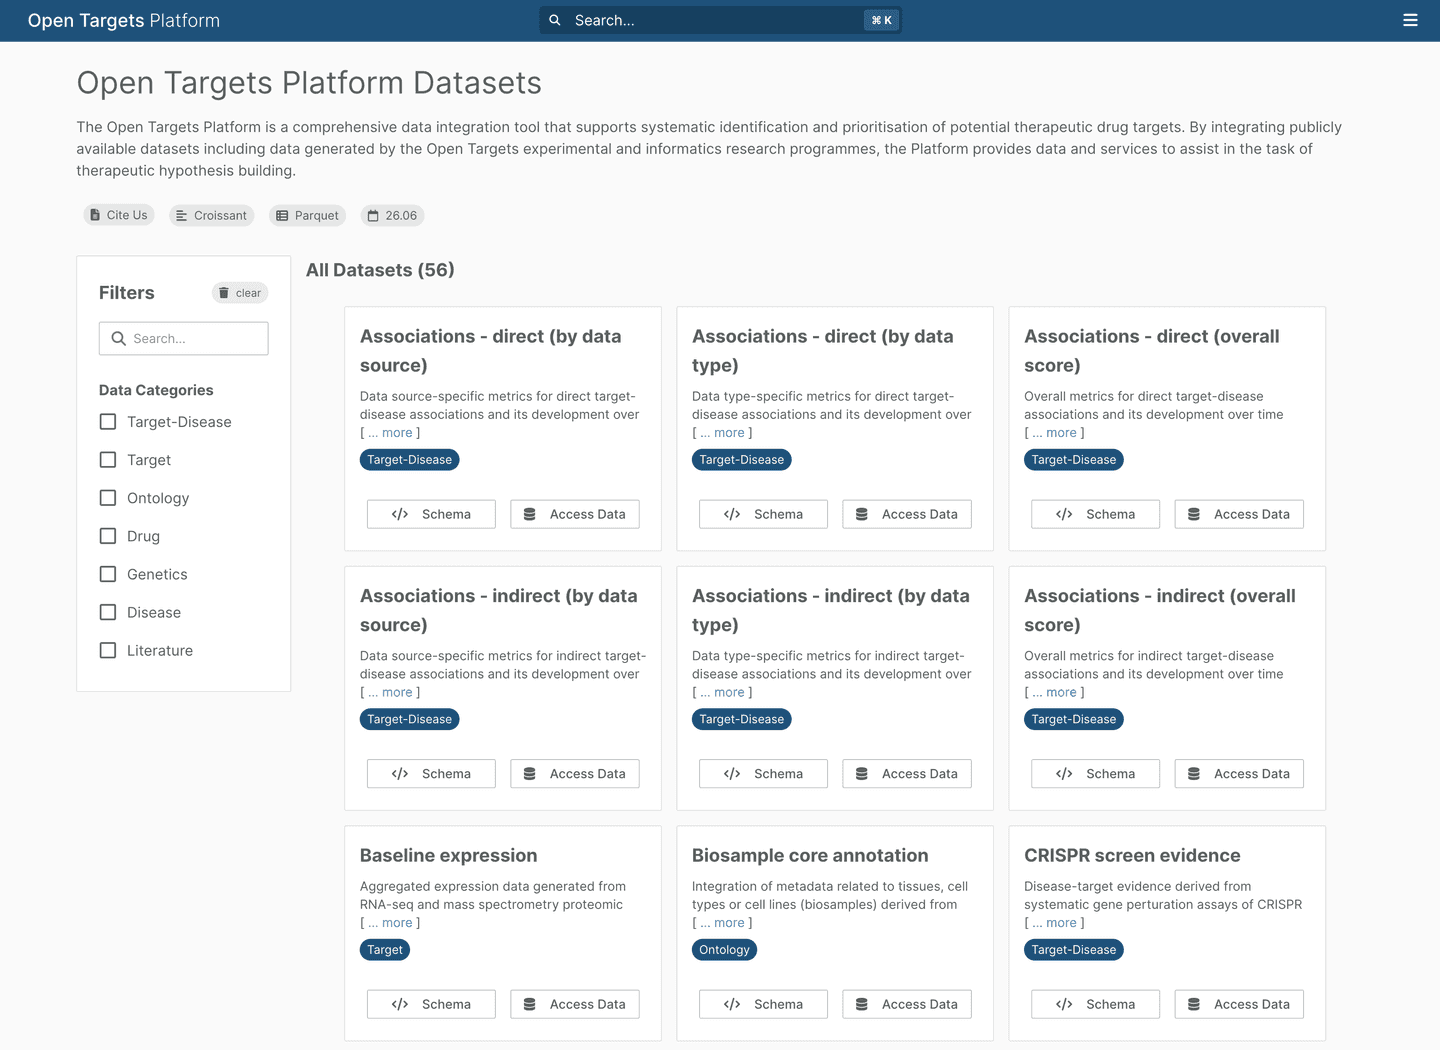Open the Open Targets Platform home link
This screenshot has width=1440, height=1050.
point(124,20)
